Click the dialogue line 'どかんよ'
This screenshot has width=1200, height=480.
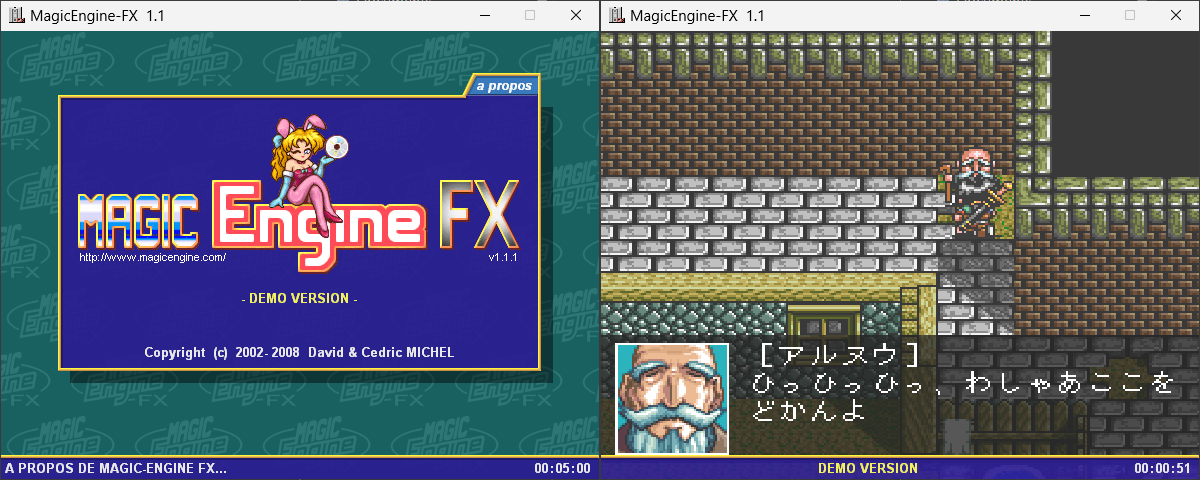[808, 411]
